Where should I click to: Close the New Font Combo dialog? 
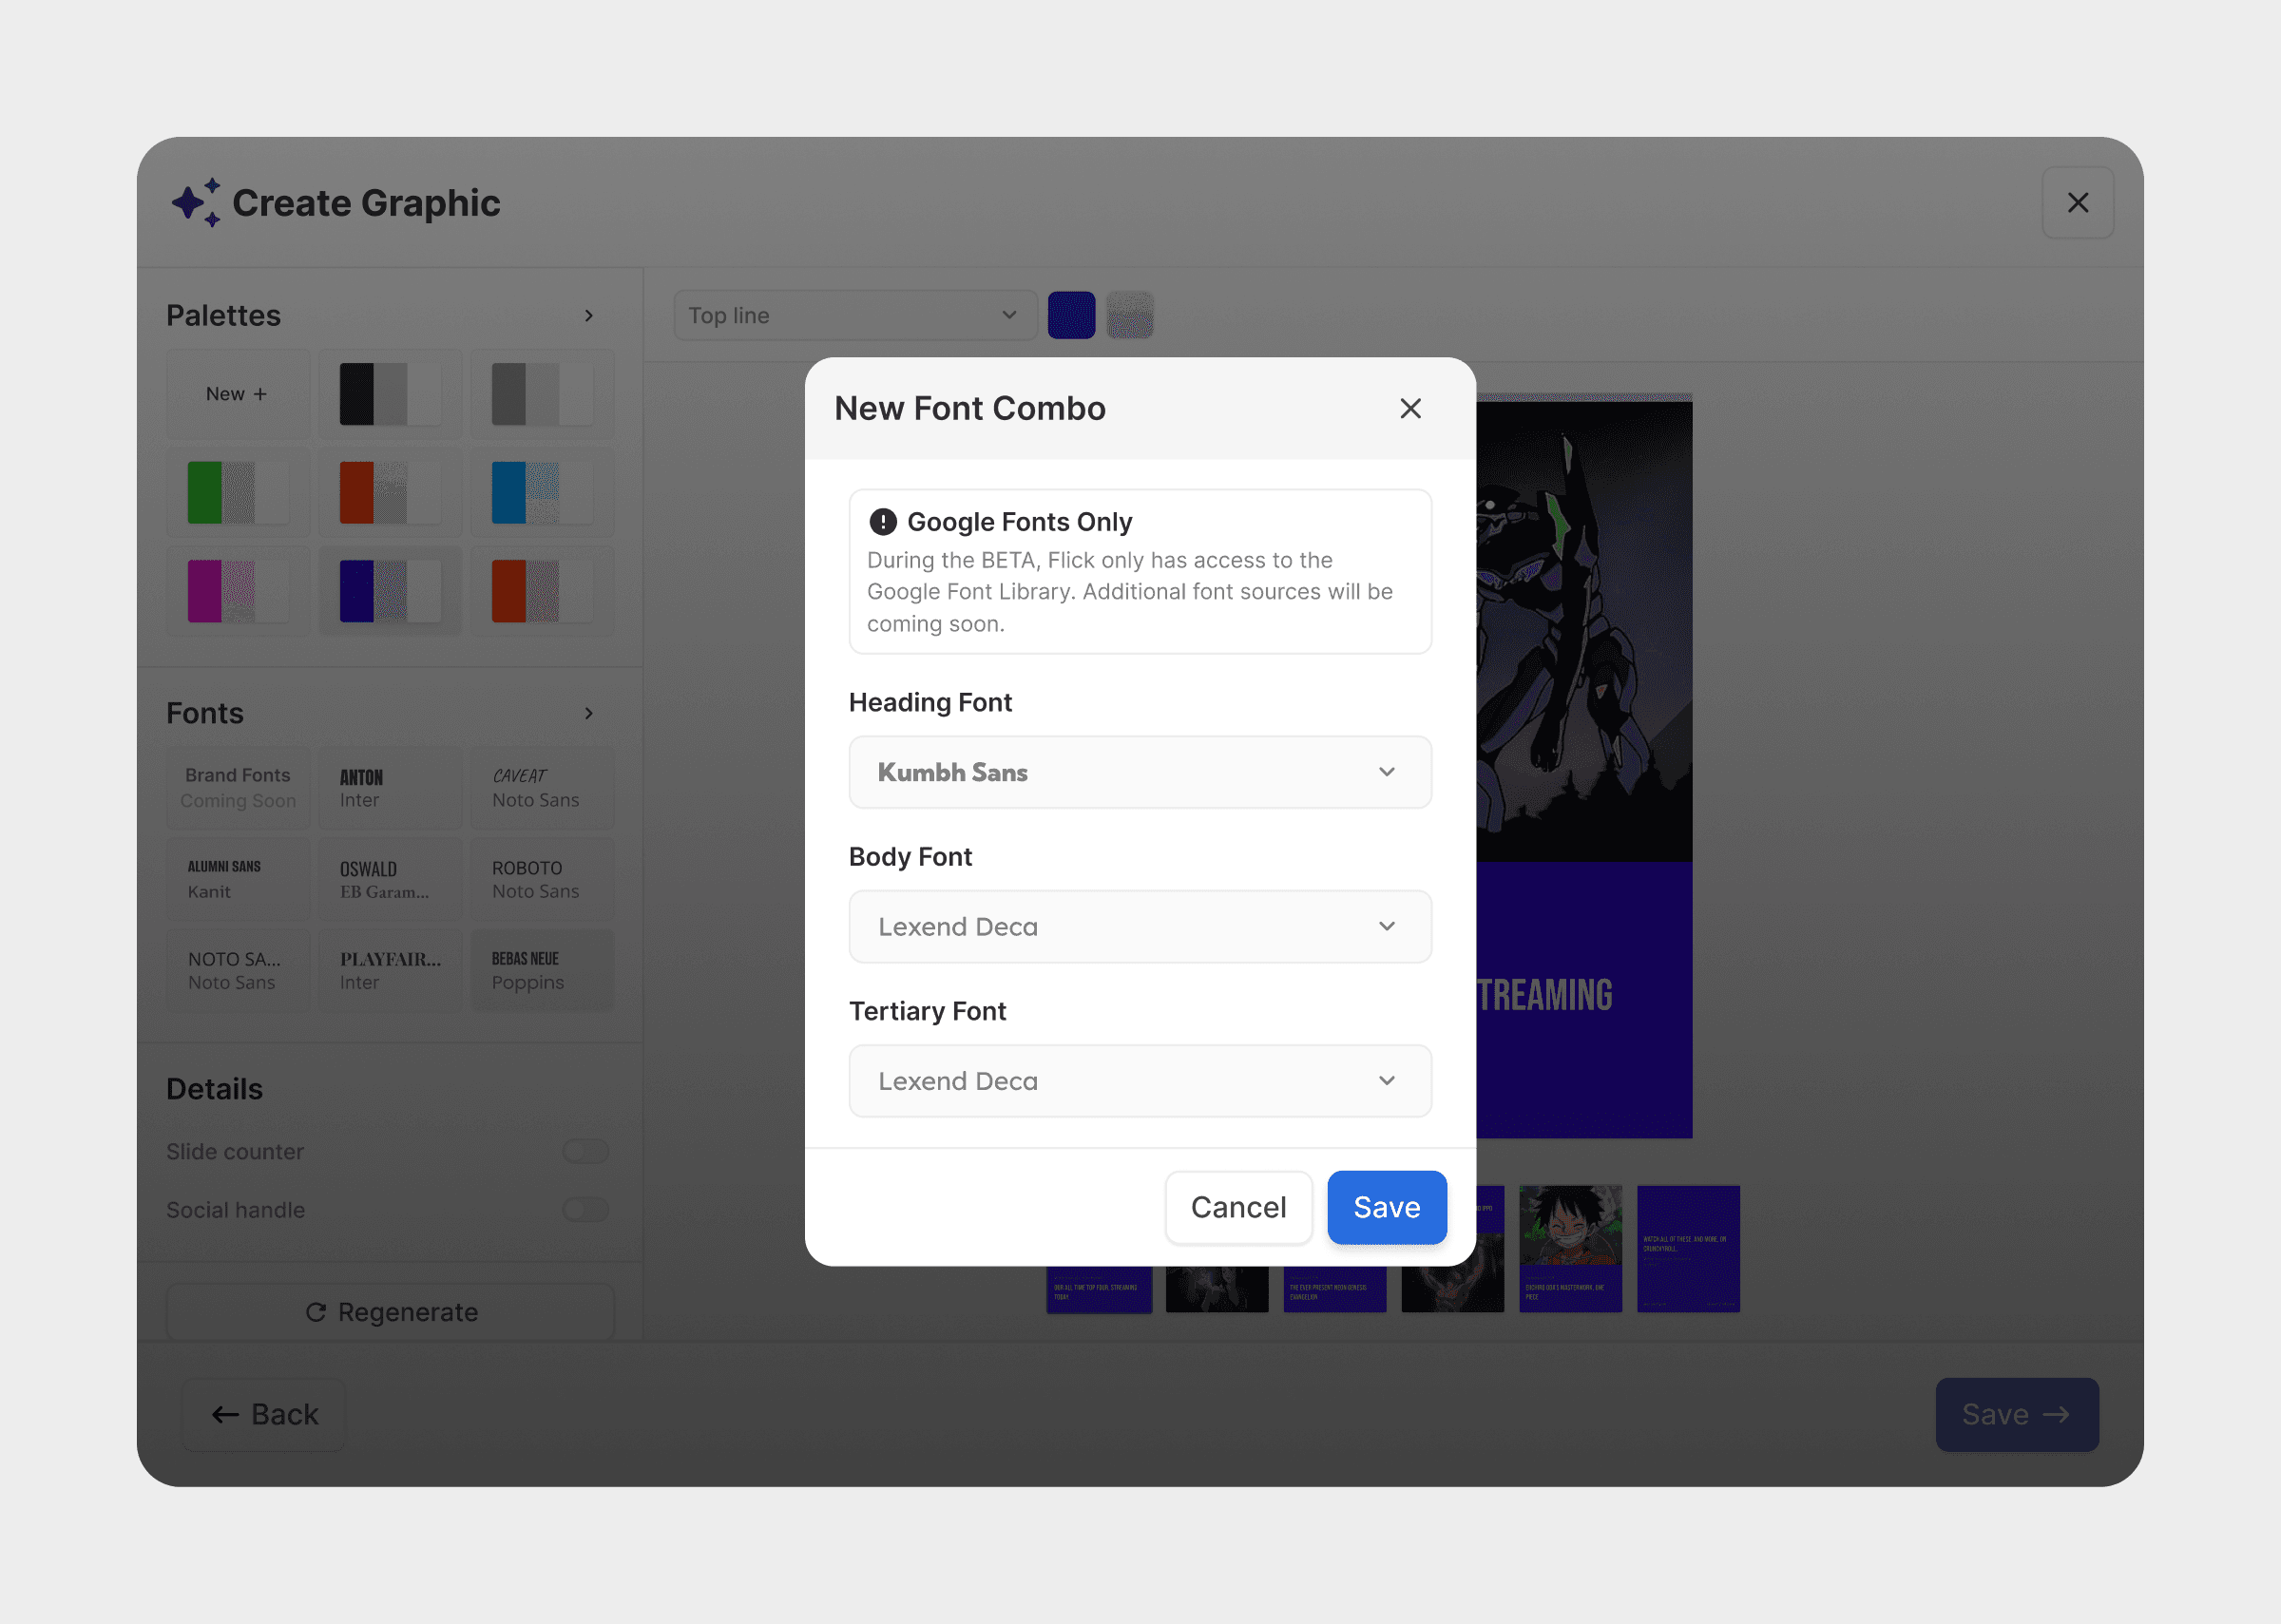1410,408
